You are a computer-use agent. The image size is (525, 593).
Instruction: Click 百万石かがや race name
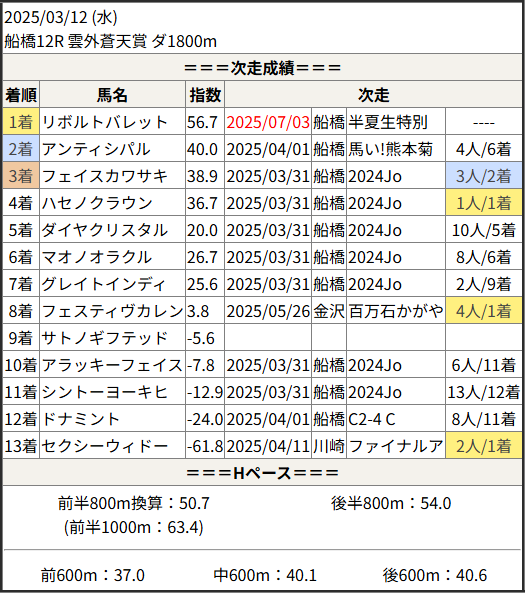tap(395, 311)
